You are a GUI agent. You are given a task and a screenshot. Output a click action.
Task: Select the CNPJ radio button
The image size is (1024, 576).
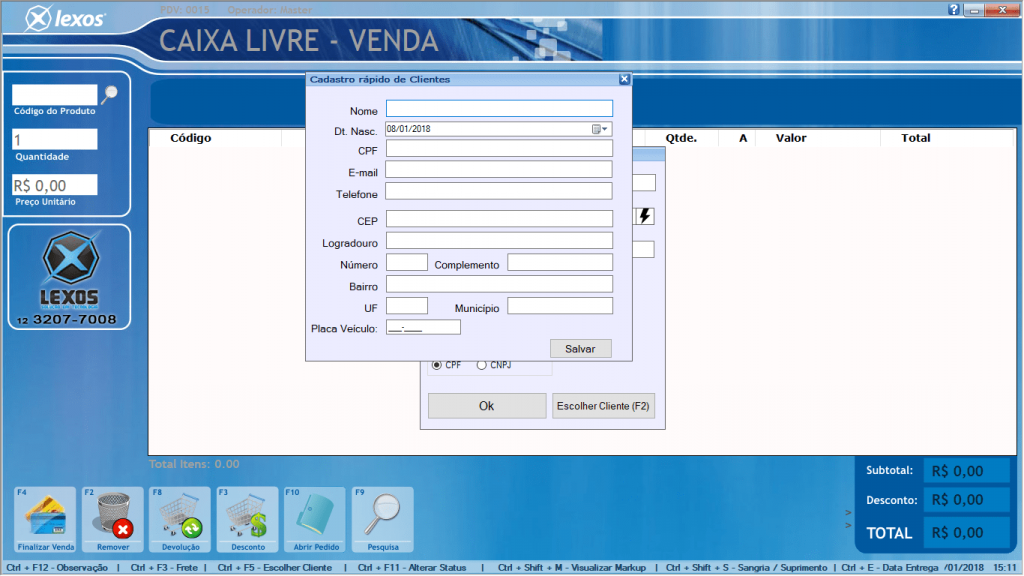[x=482, y=366]
